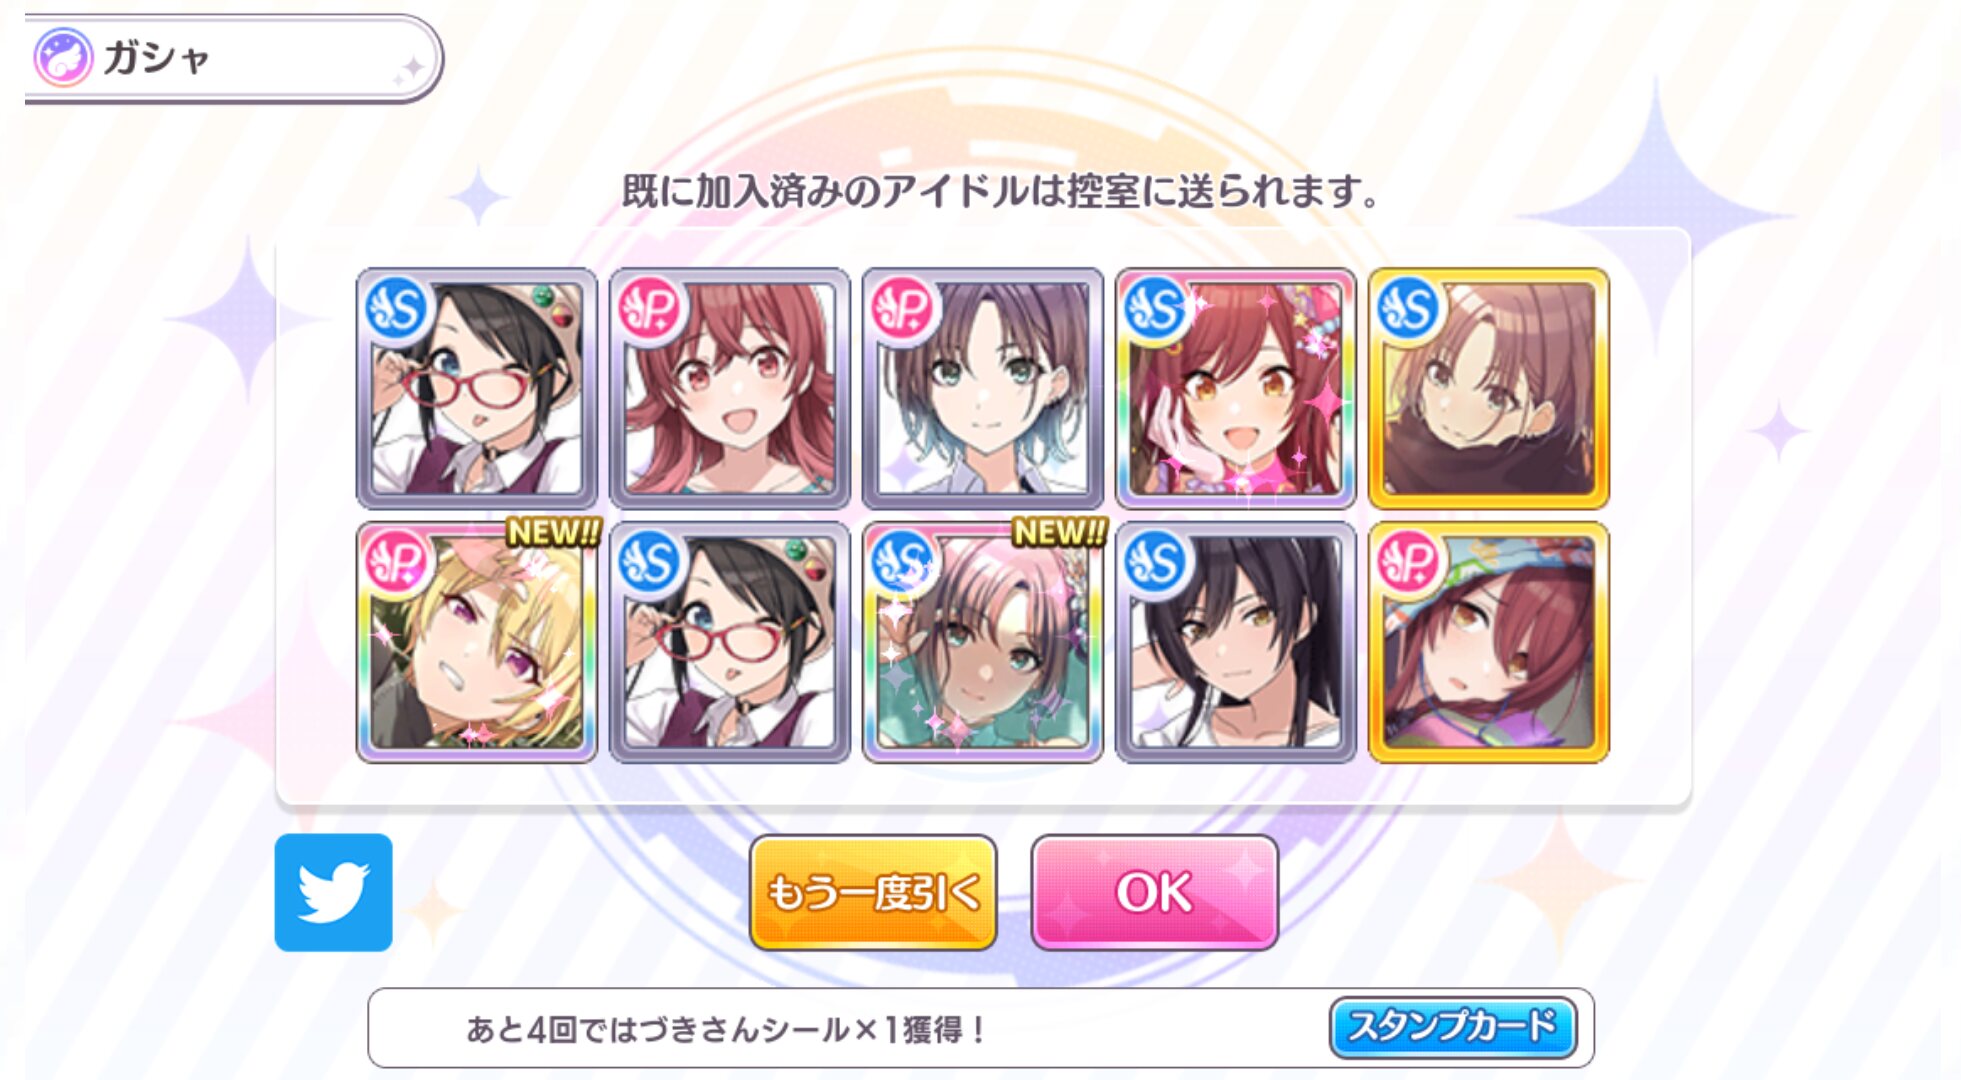Click the pink OK button

(x=1154, y=892)
